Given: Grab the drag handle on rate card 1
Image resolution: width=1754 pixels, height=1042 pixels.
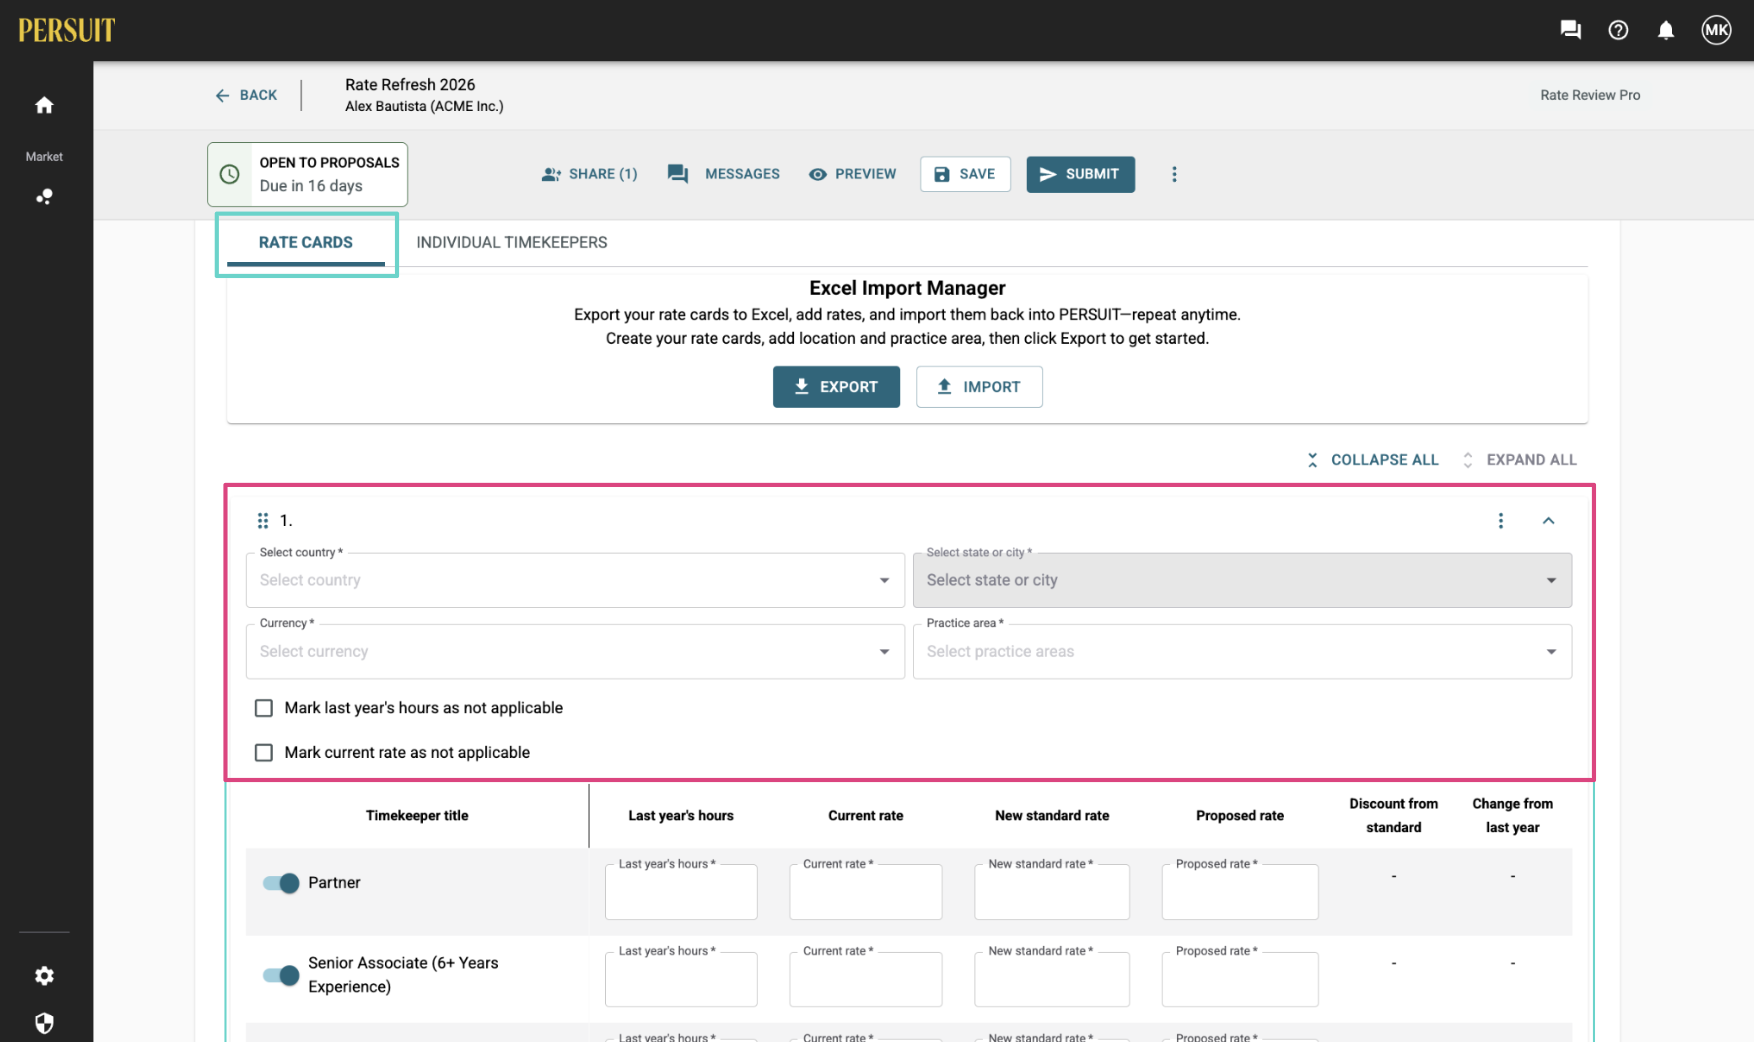Looking at the screenshot, I should point(263,520).
